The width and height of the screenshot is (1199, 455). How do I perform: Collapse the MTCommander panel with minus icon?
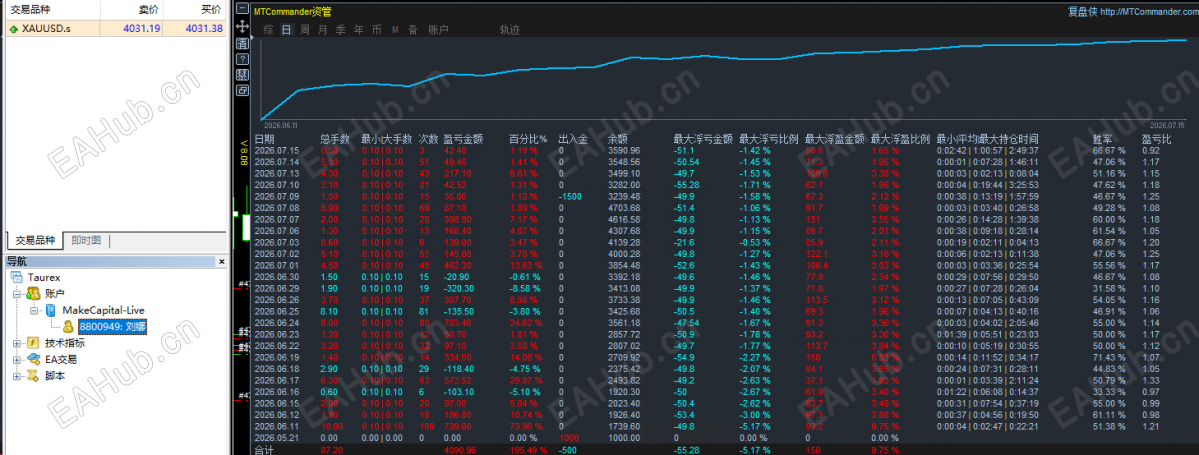242,10
